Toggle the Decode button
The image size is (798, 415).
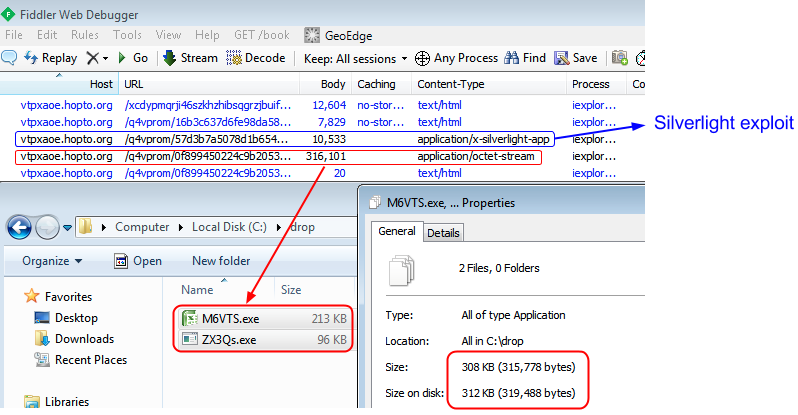pyautogui.click(x=255, y=58)
